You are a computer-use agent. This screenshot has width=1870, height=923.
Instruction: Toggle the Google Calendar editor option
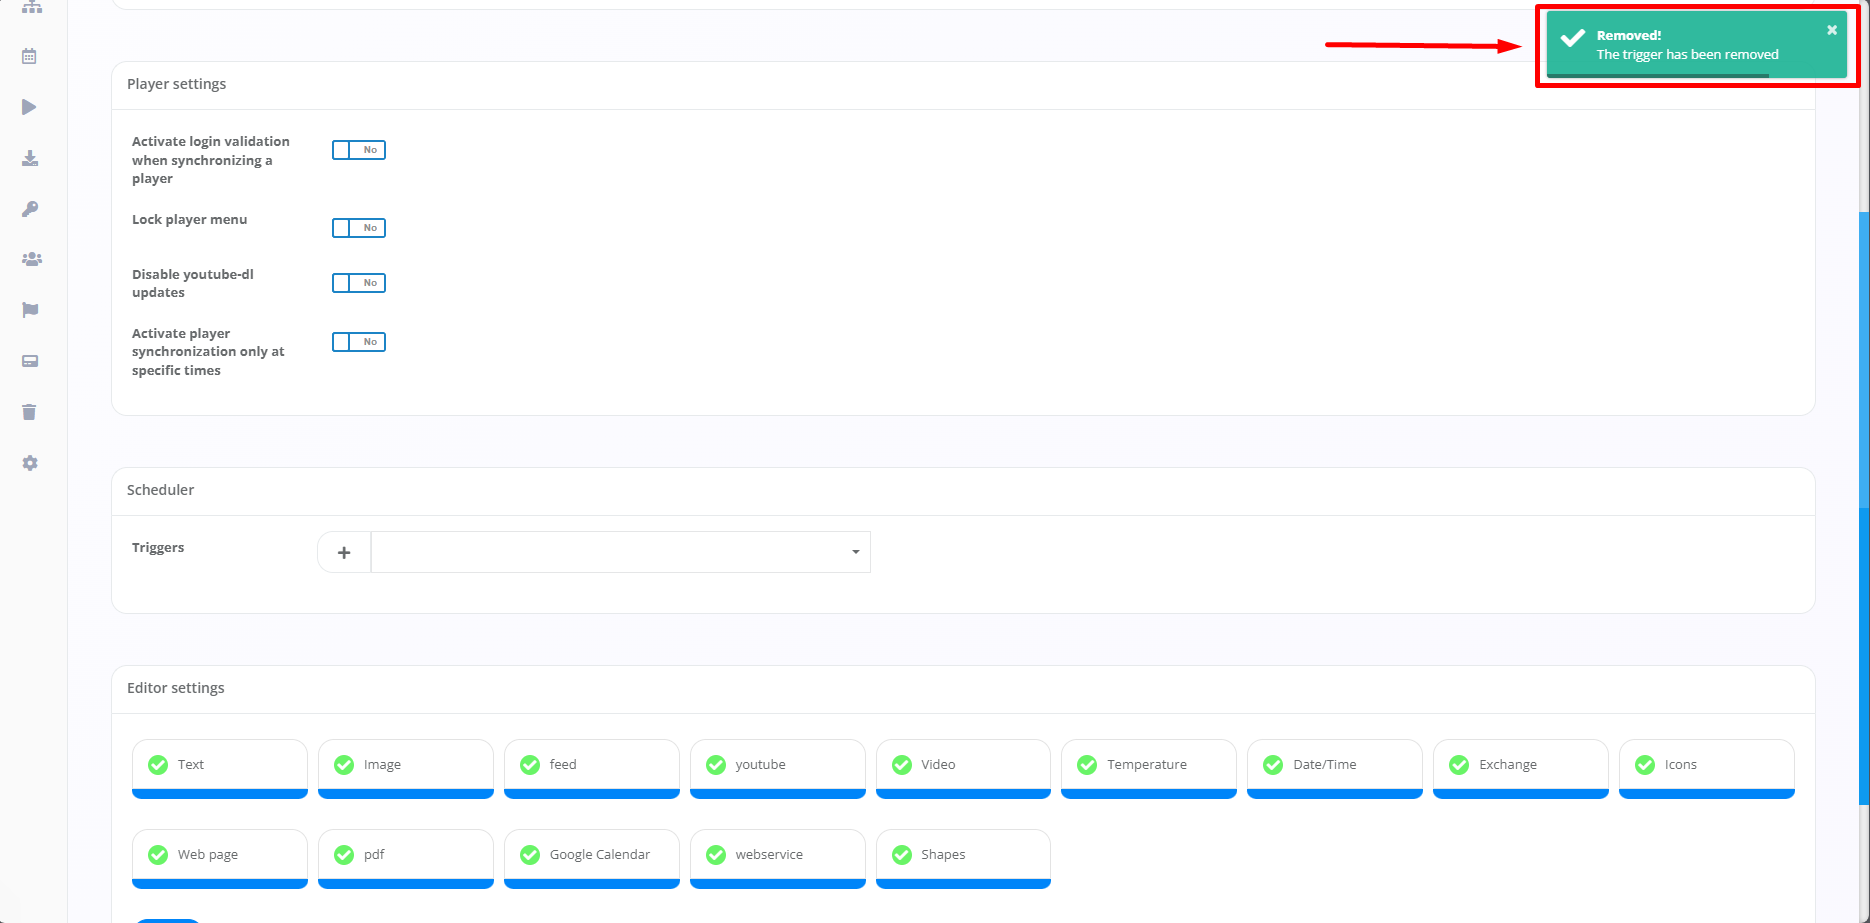(x=530, y=855)
